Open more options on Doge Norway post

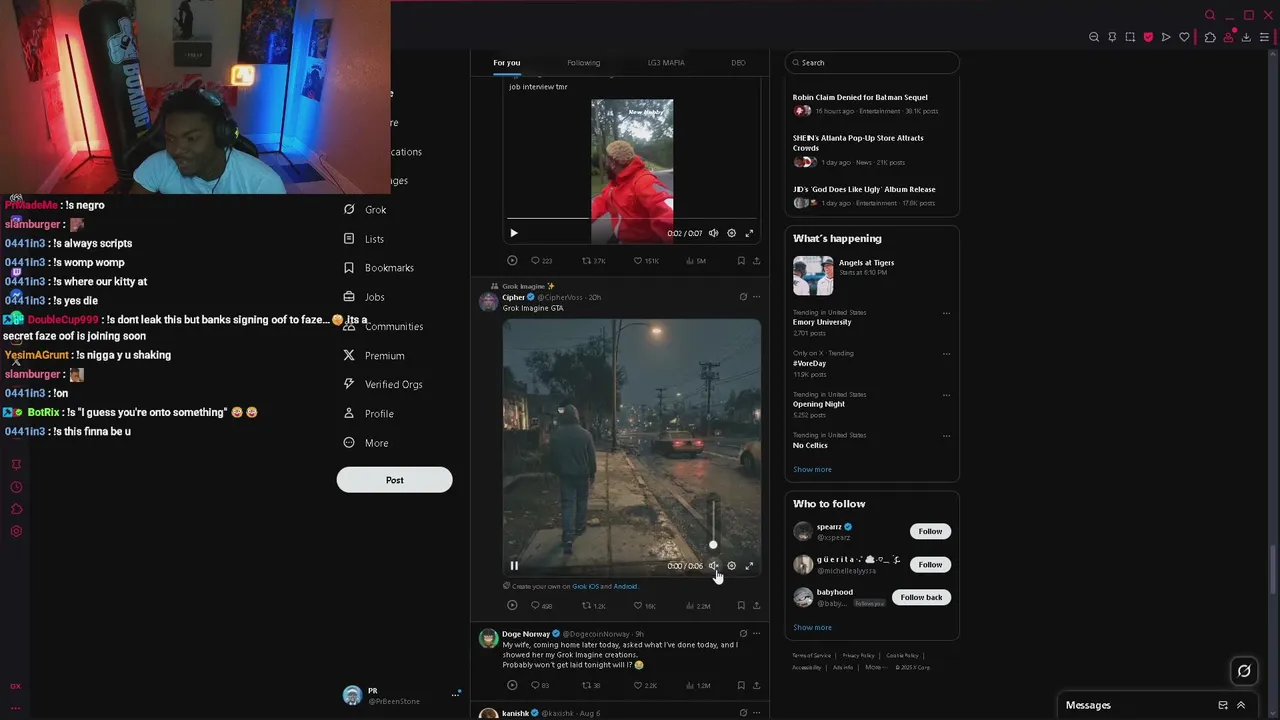pyautogui.click(x=756, y=633)
